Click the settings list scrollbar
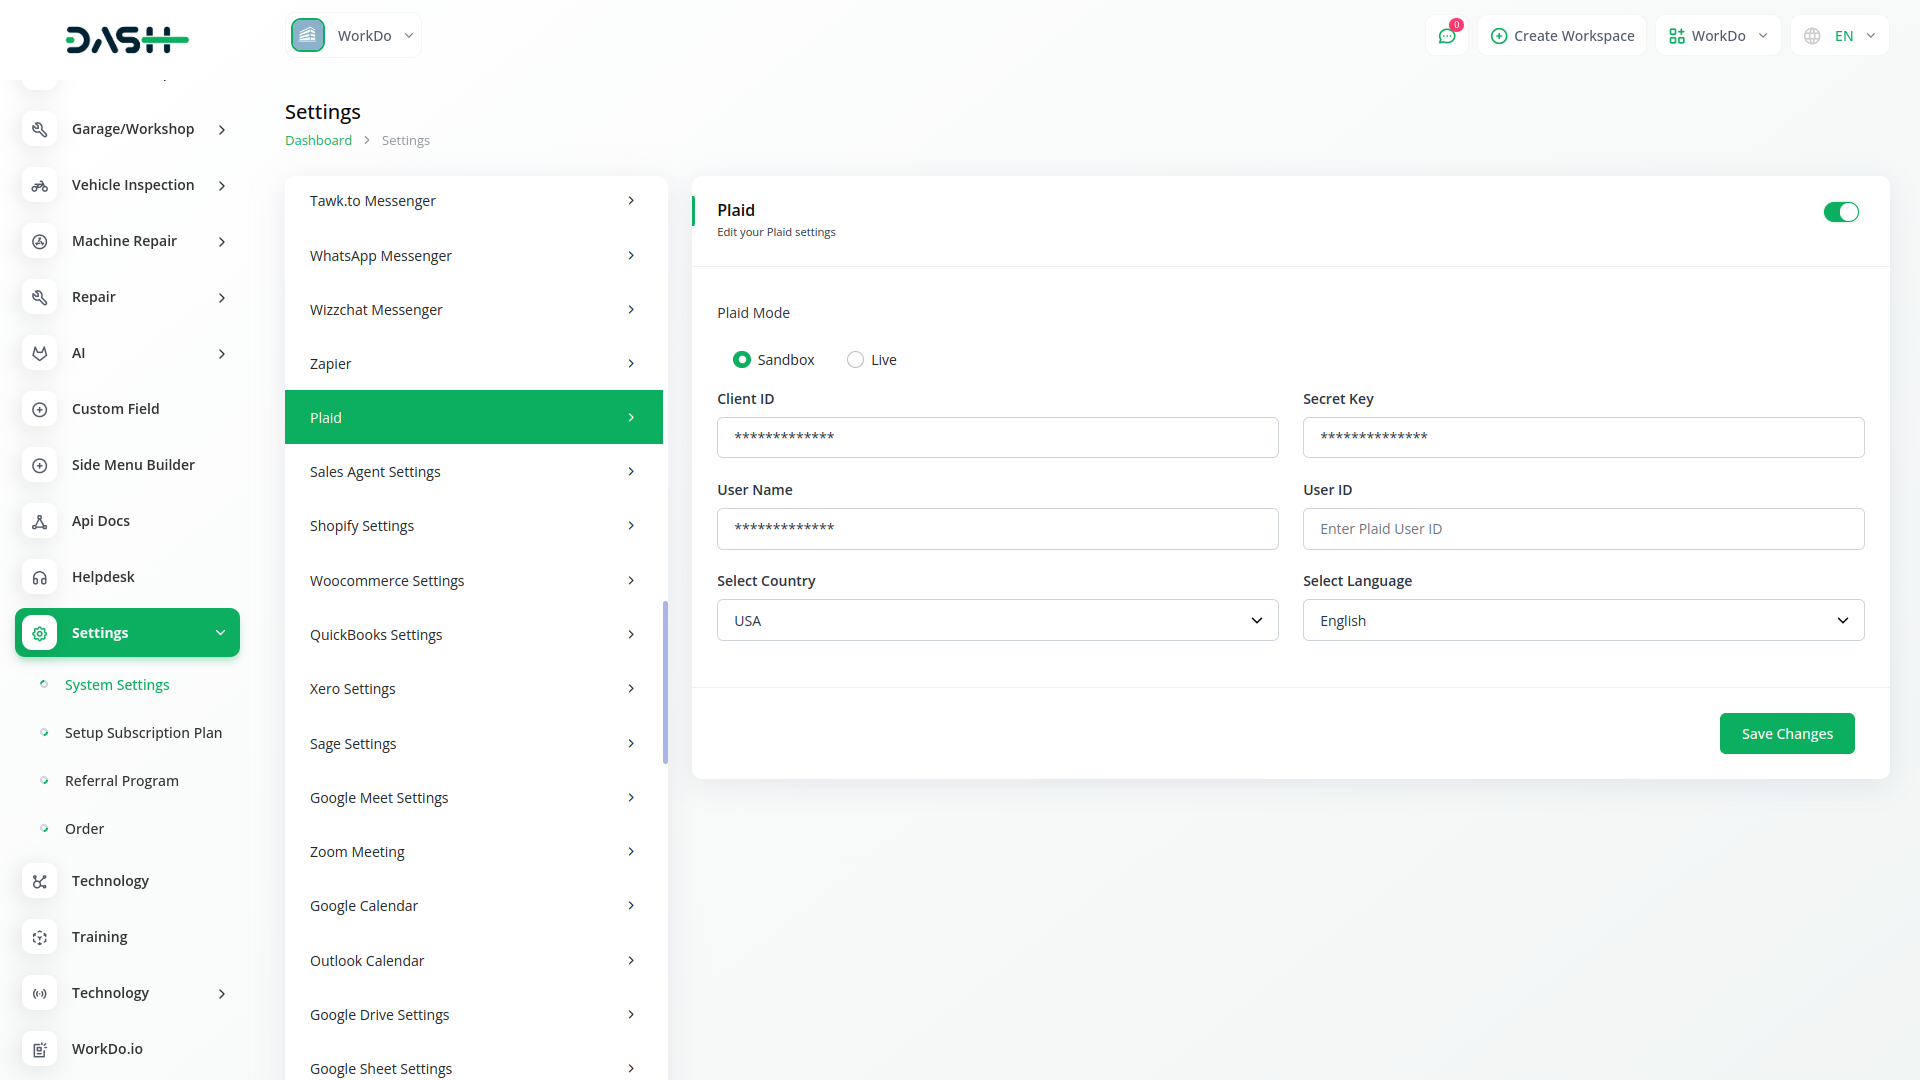The height and width of the screenshot is (1080, 1920). (x=665, y=682)
